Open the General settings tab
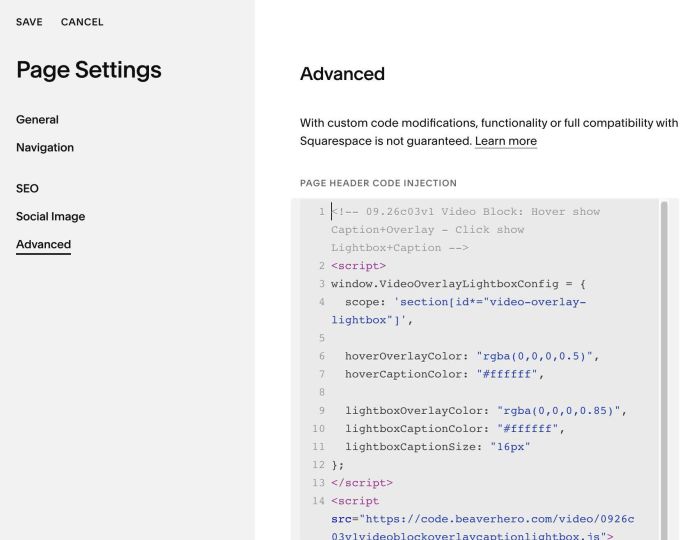Viewport: 700px width, 540px height. pyautogui.click(x=37, y=120)
